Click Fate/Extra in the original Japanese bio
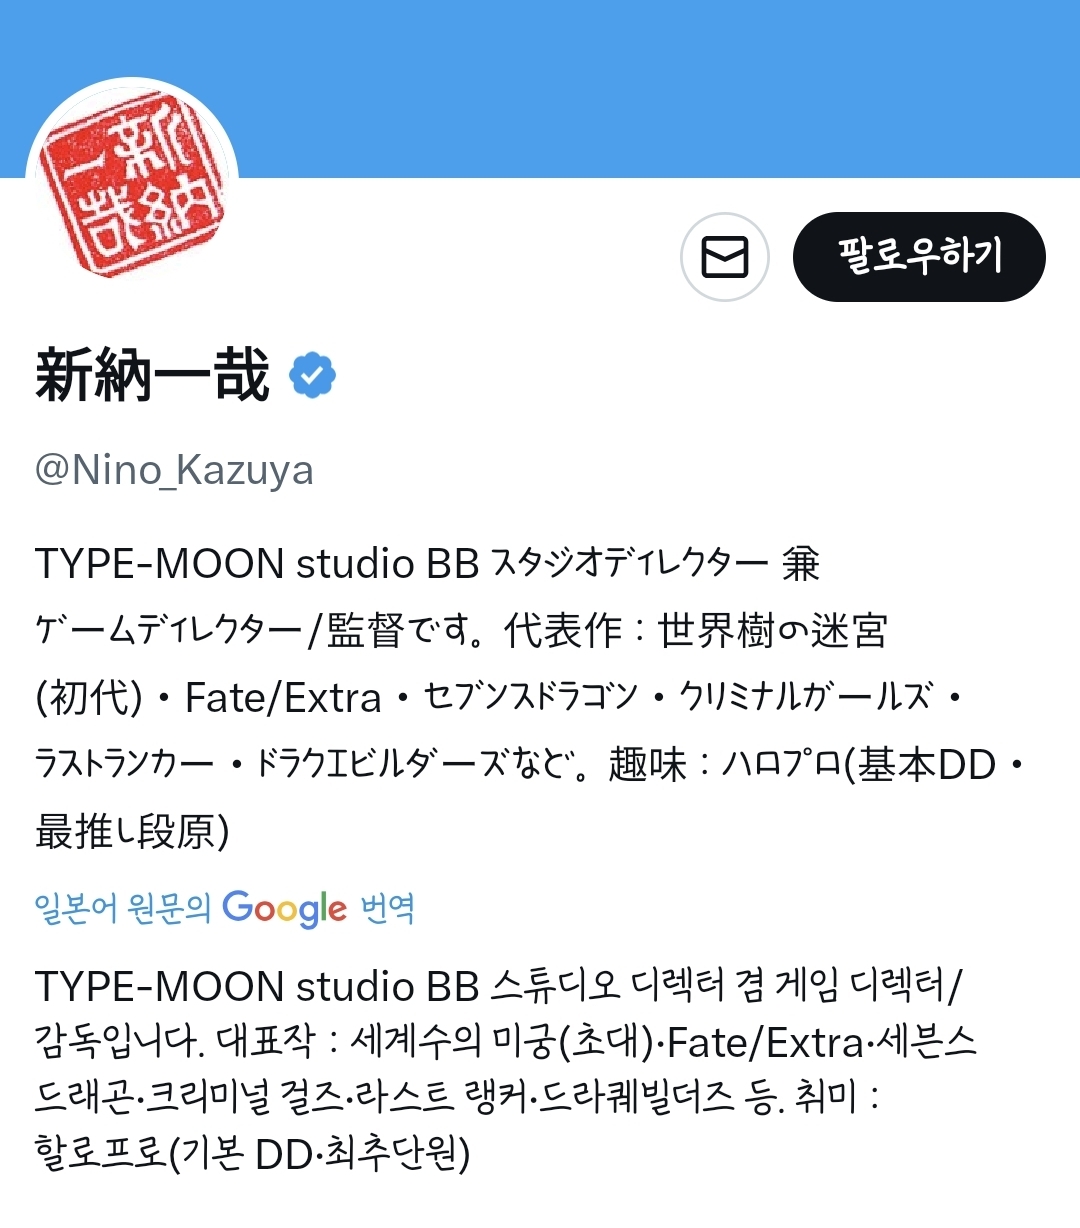 tap(283, 698)
